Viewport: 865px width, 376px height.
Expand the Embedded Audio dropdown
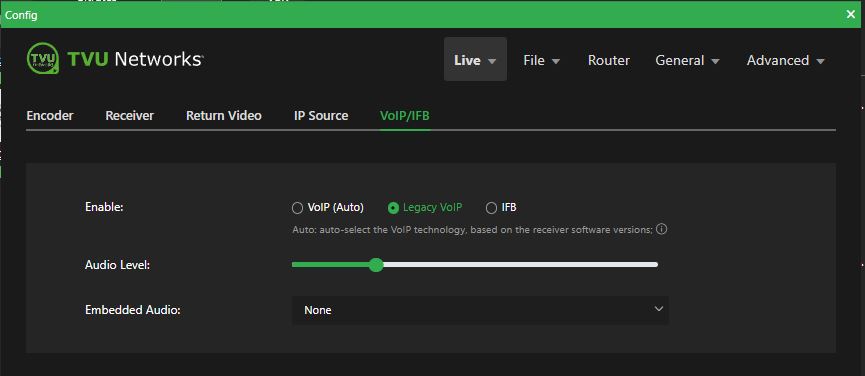480,310
